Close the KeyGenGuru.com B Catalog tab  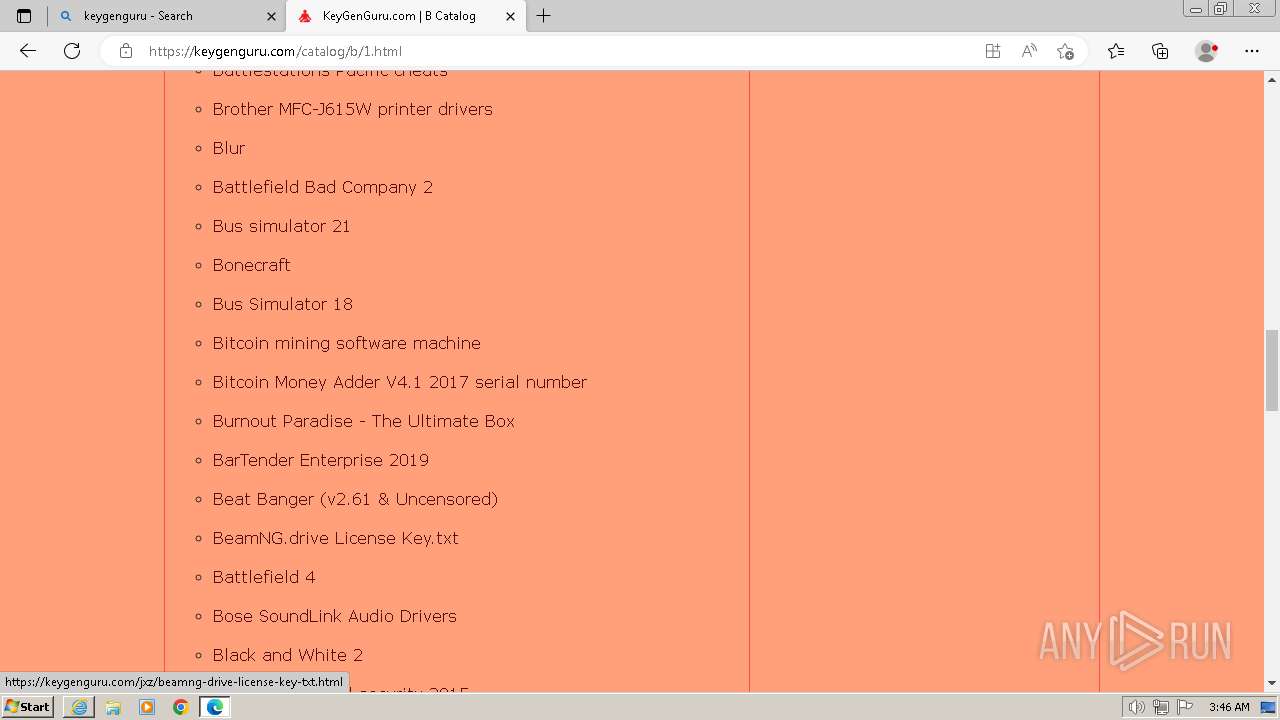[x=511, y=16]
